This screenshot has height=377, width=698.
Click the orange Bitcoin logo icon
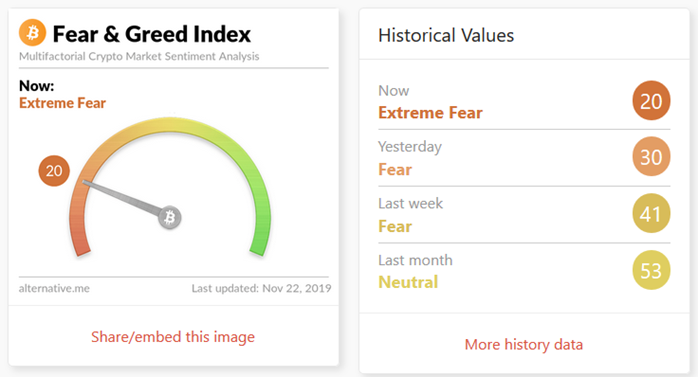point(32,32)
